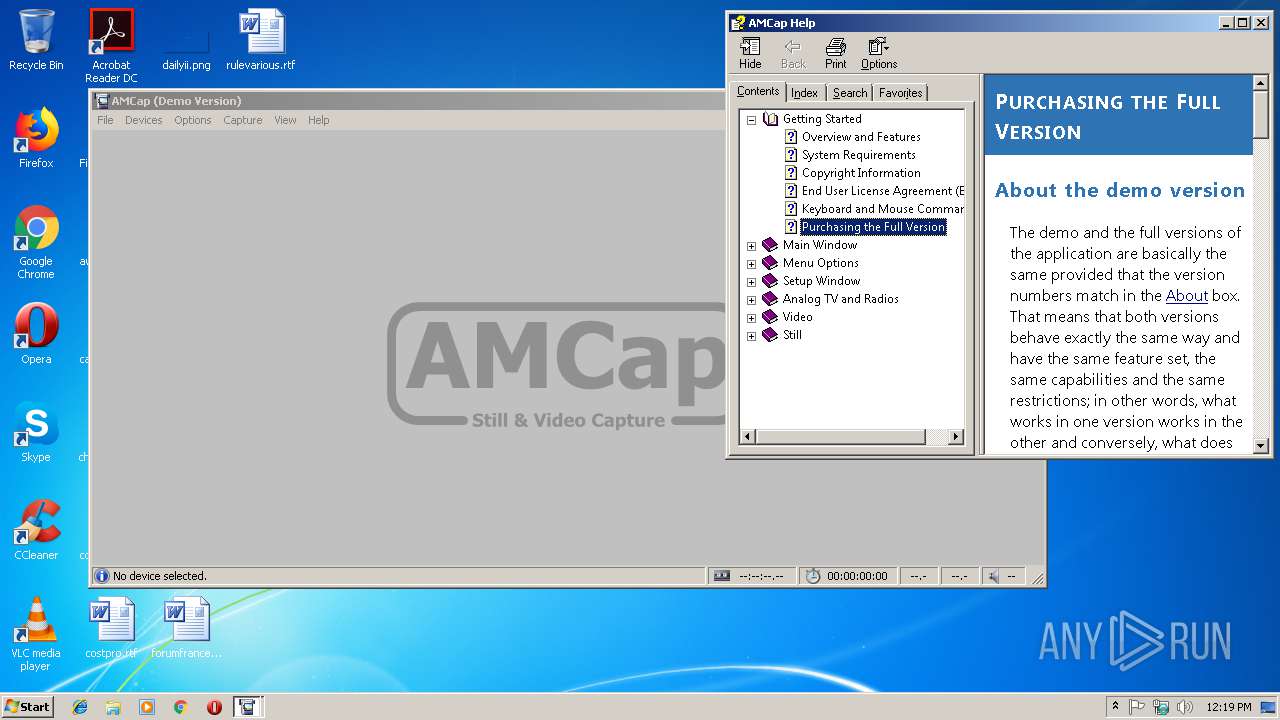
Task: Select the Acrobat Reader DC desktop shortcut
Action: 111,46
